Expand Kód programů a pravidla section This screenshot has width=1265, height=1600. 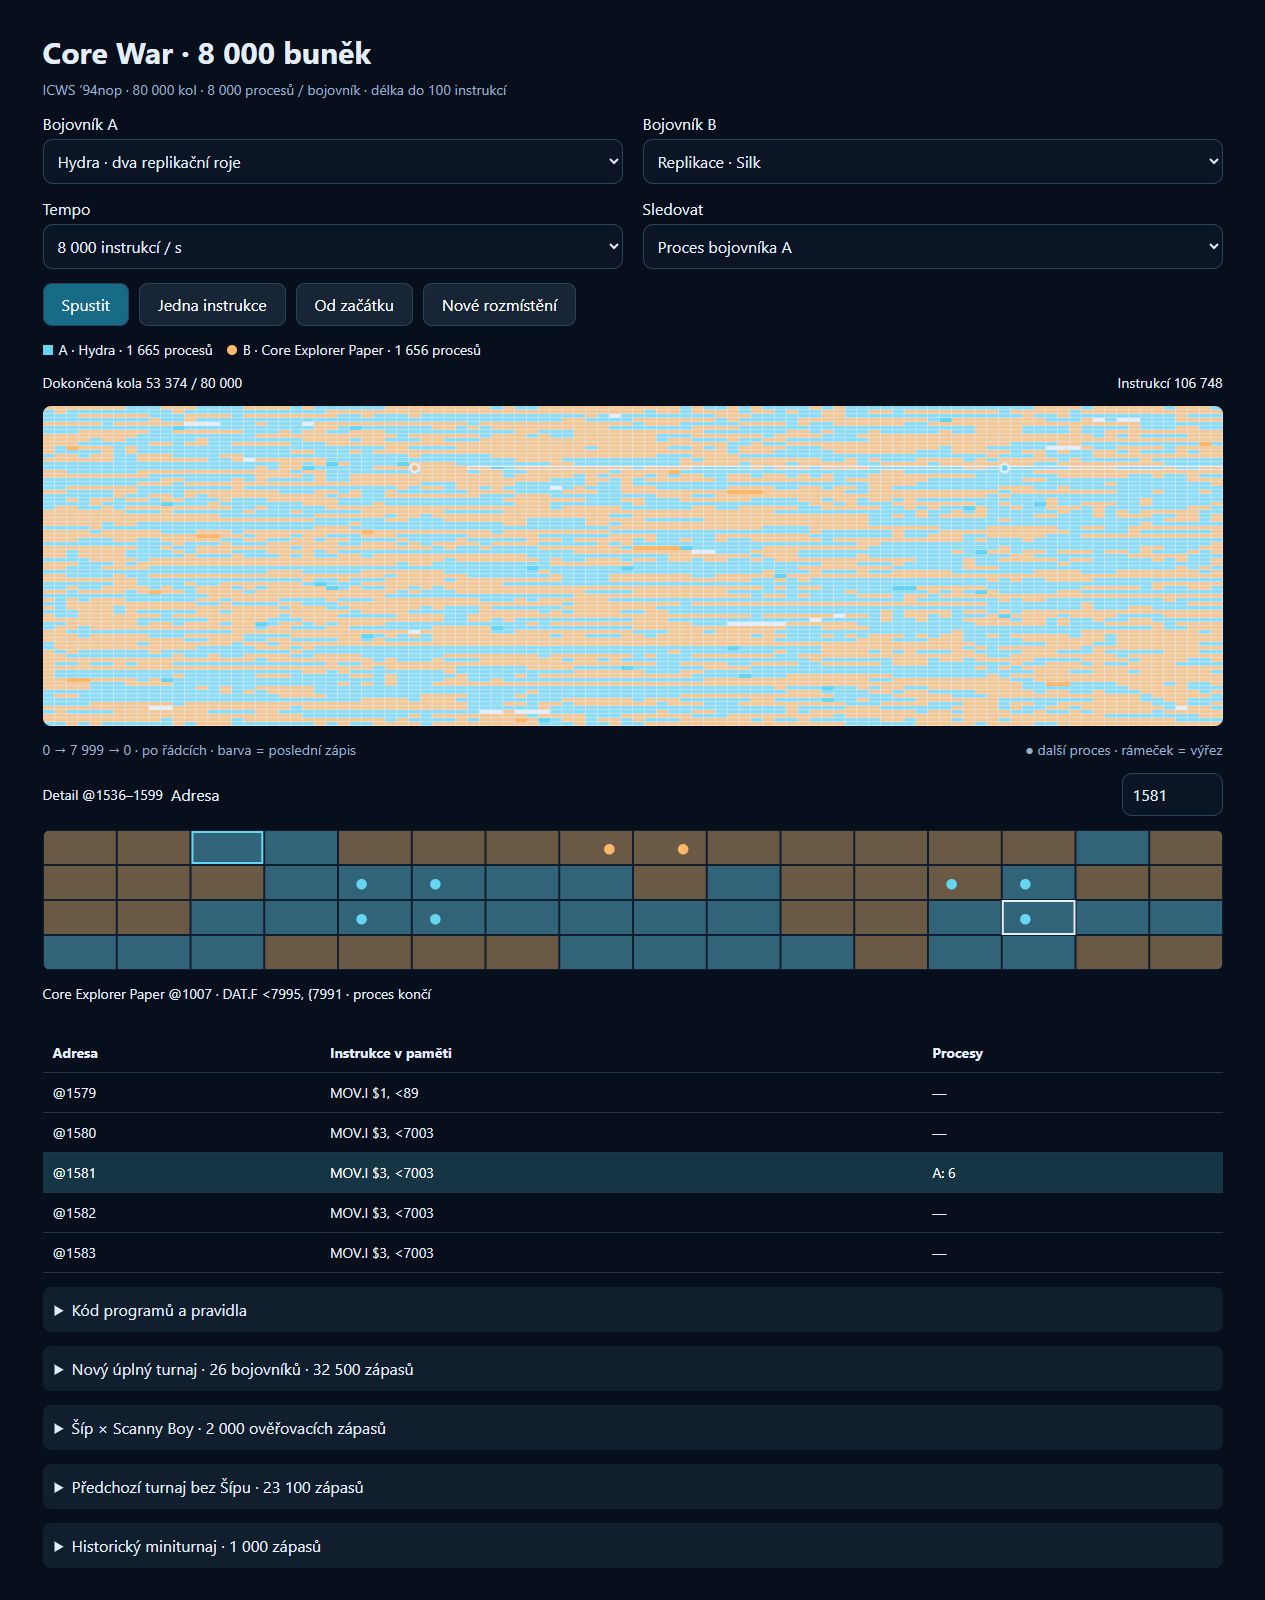click(x=632, y=1310)
